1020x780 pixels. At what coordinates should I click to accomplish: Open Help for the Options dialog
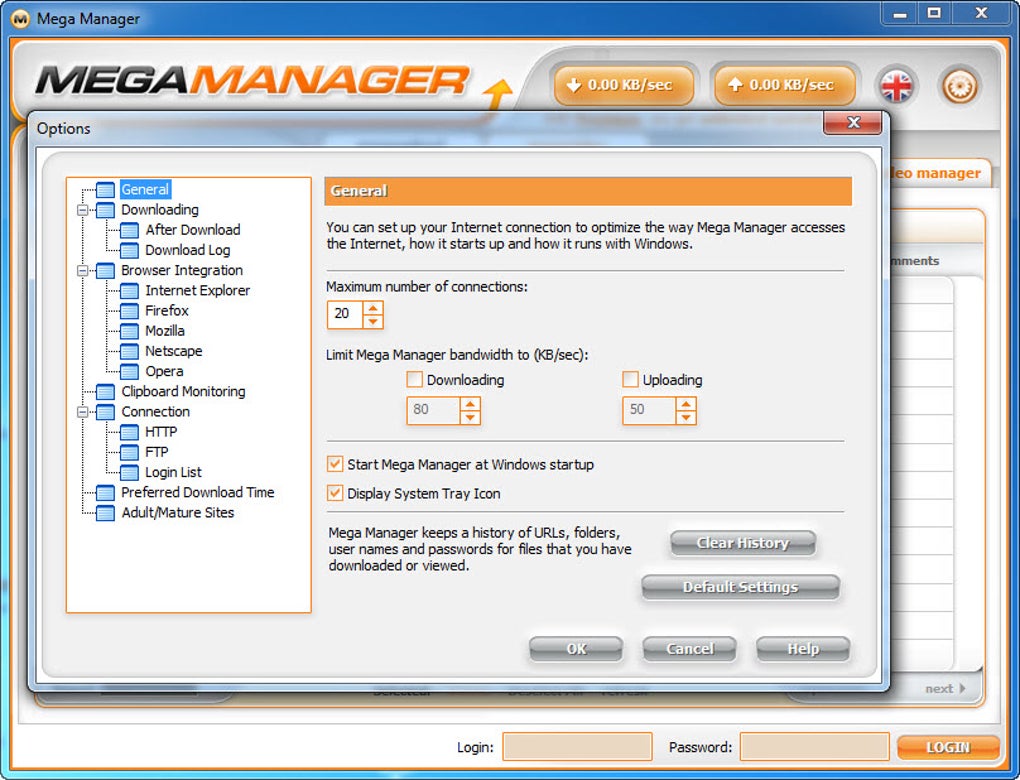click(x=803, y=649)
